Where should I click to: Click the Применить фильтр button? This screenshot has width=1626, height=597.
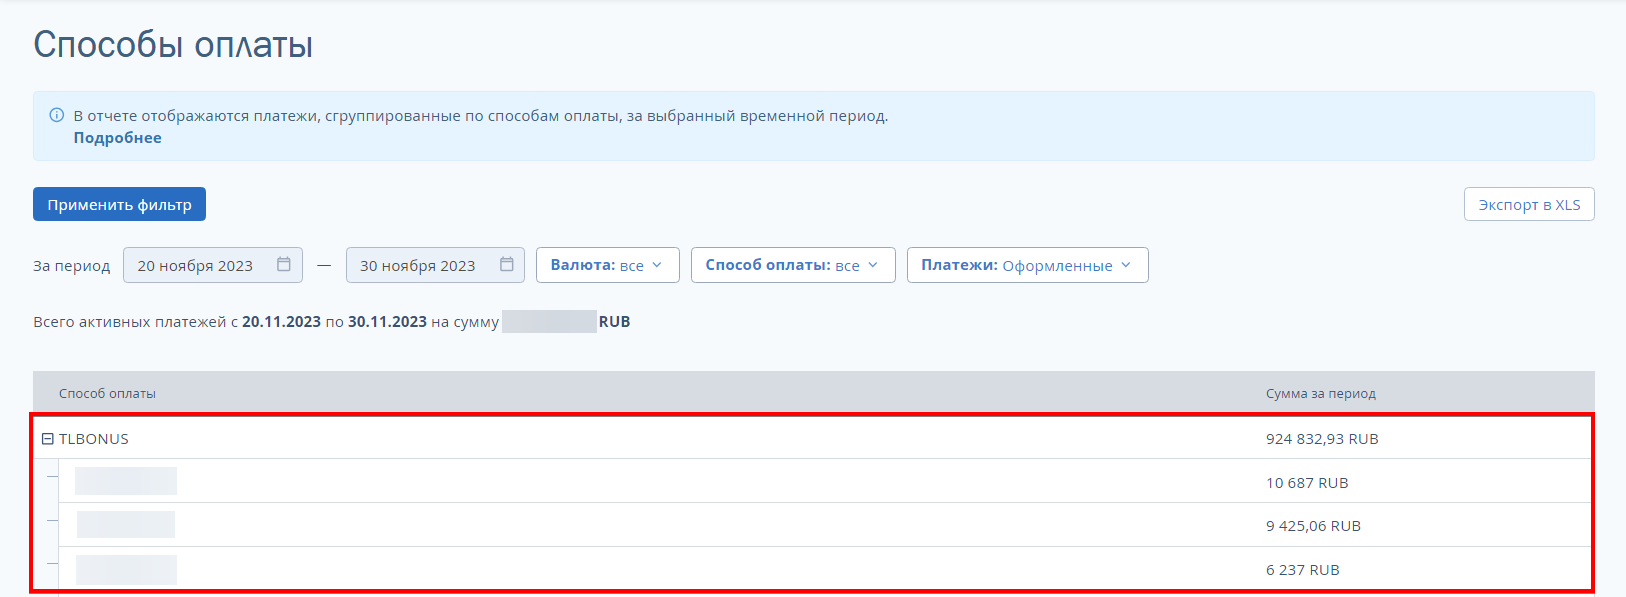(119, 204)
